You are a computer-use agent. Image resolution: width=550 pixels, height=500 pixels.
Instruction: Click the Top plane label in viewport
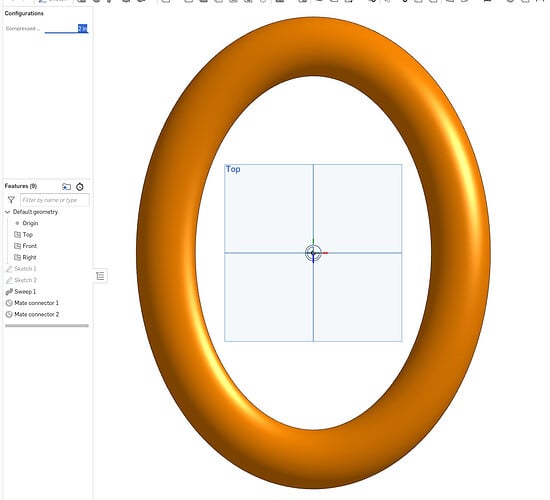[x=233, y=169]
